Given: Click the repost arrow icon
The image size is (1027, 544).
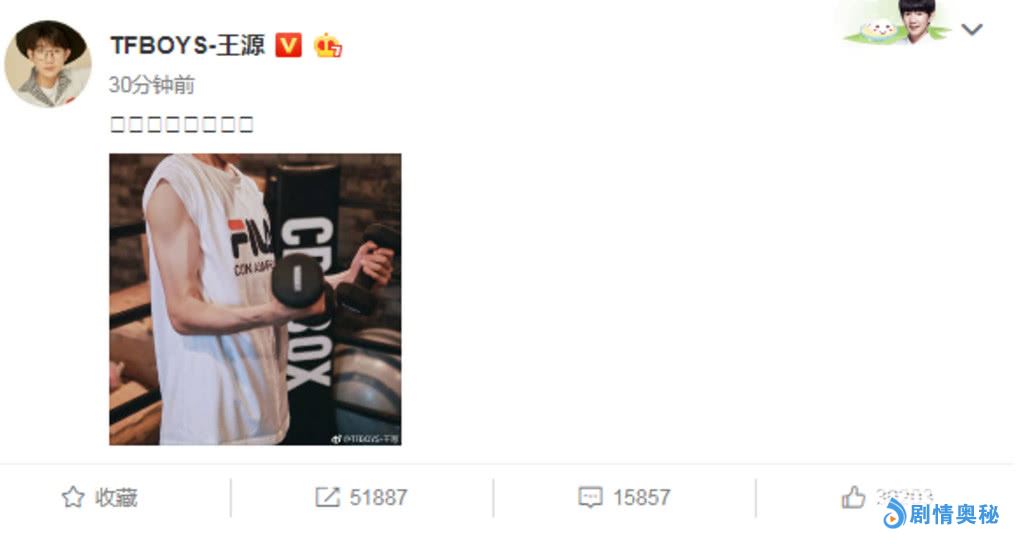Looking at the screenshot, I should pyautogui.click(x=327, y=498).
